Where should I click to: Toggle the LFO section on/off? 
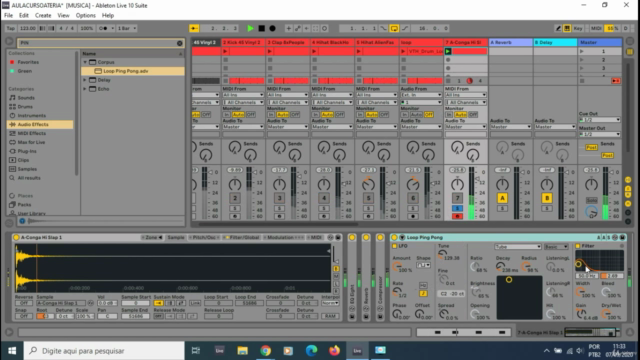pyautogui.click(x=394, y=246)
